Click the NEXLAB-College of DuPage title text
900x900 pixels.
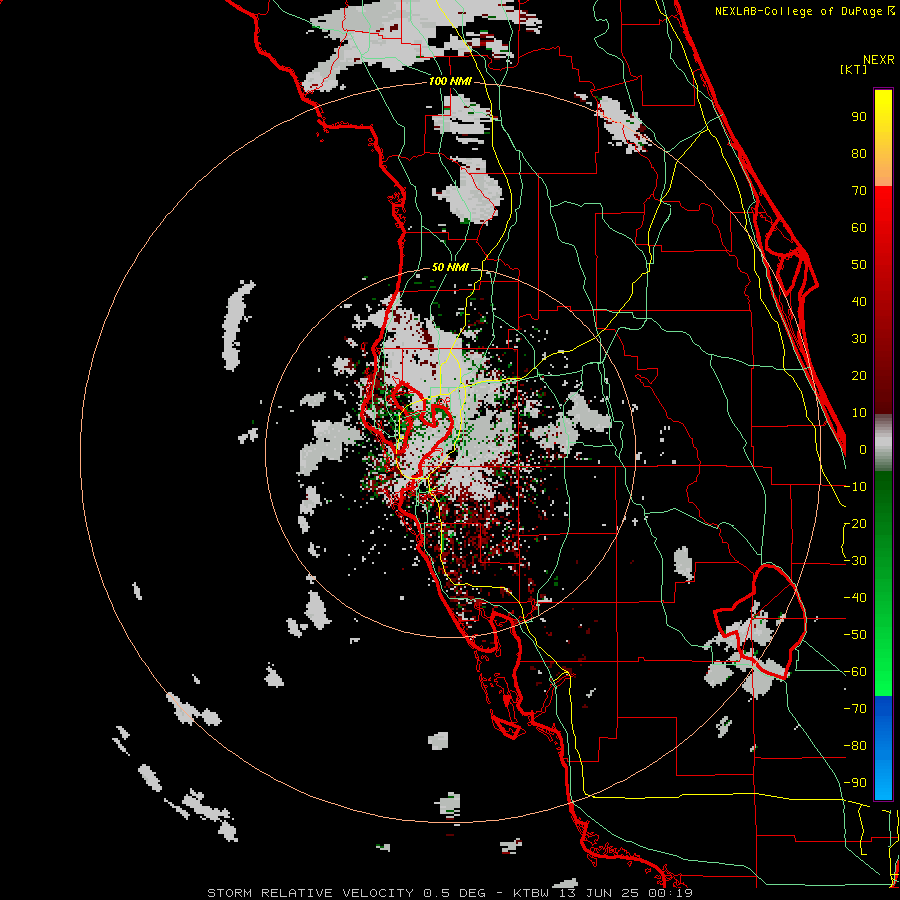tap(798, 11)
